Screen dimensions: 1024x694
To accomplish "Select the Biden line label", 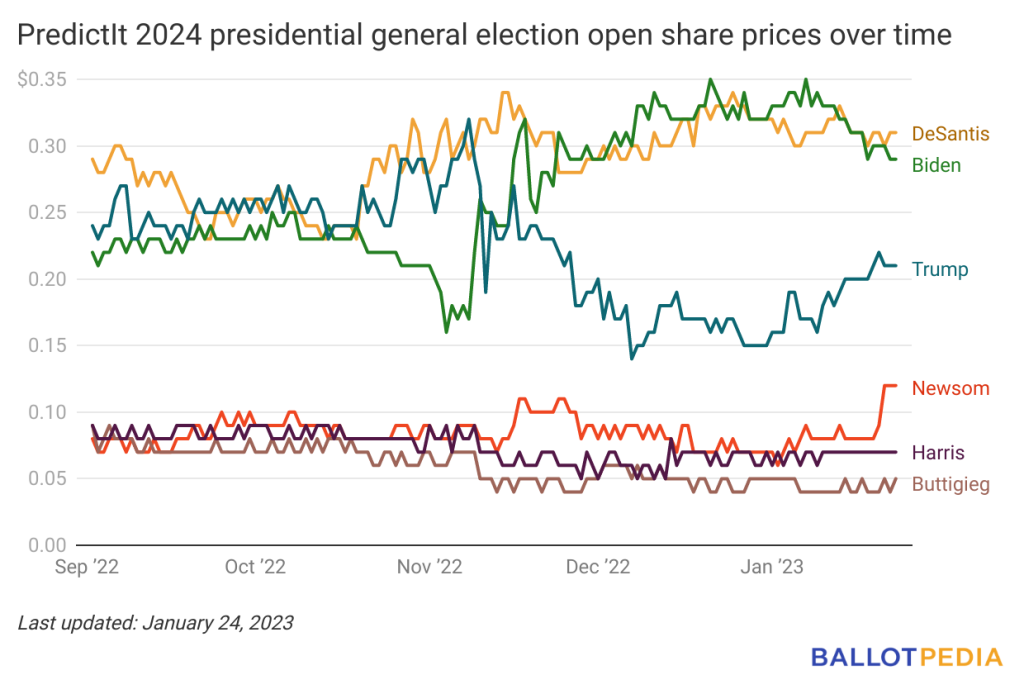I will pos(936,165).
